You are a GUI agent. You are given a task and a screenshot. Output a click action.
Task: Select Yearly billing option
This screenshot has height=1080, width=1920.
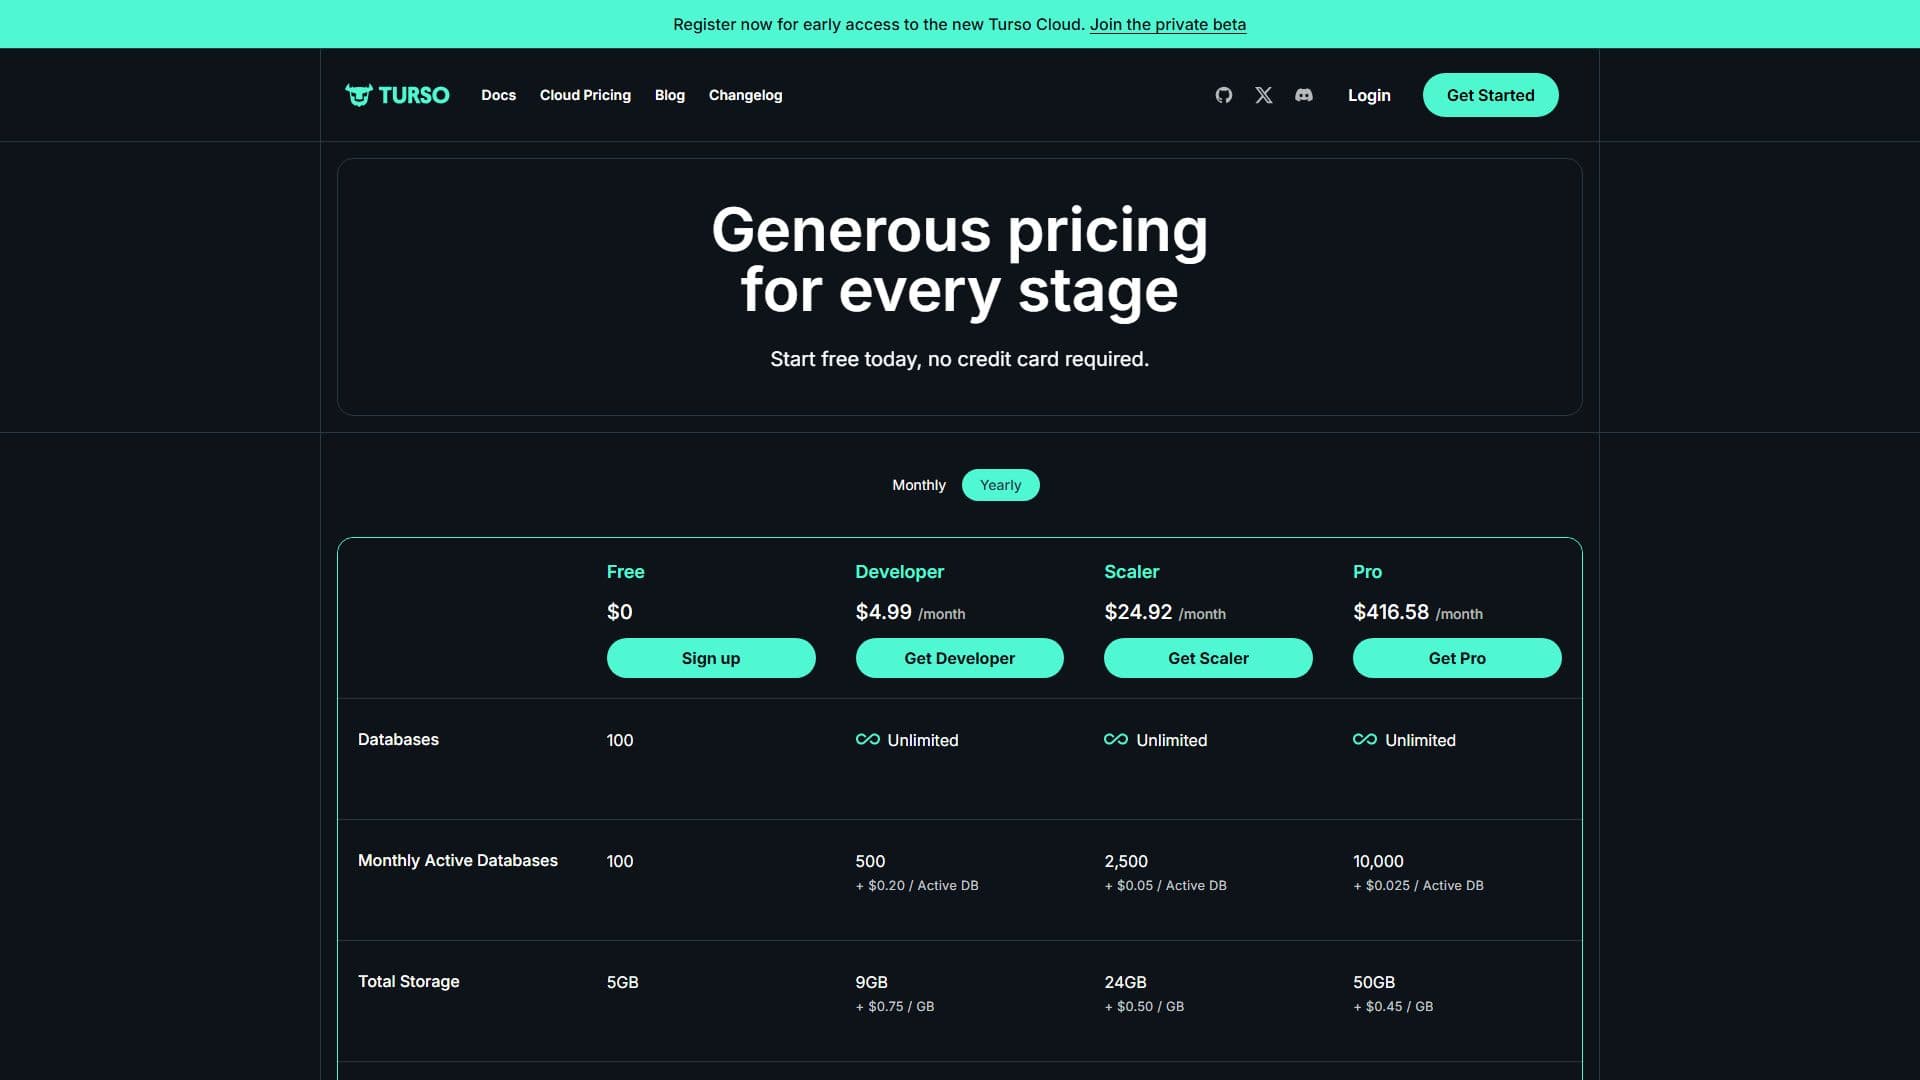(x=1000, y=485)
